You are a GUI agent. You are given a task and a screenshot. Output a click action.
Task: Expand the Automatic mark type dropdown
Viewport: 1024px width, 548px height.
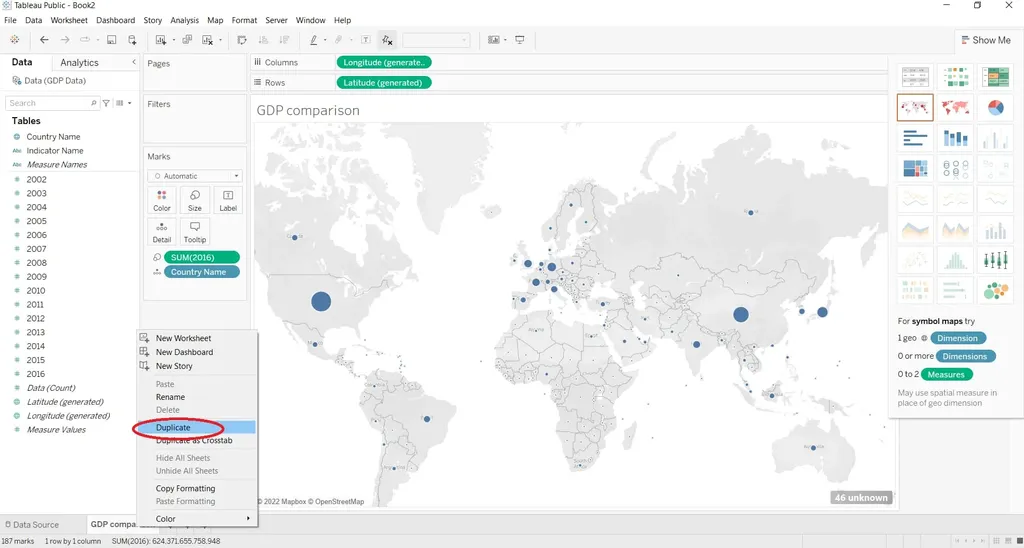tap(194, 176)
